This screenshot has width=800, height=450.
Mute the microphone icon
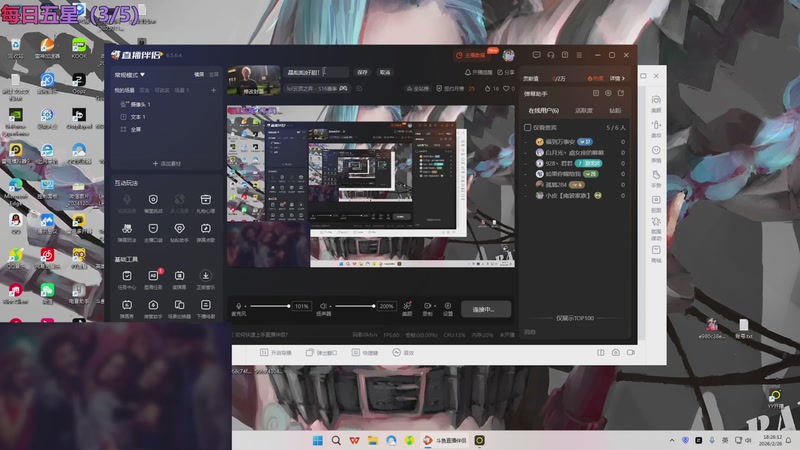tap(238, 306)
